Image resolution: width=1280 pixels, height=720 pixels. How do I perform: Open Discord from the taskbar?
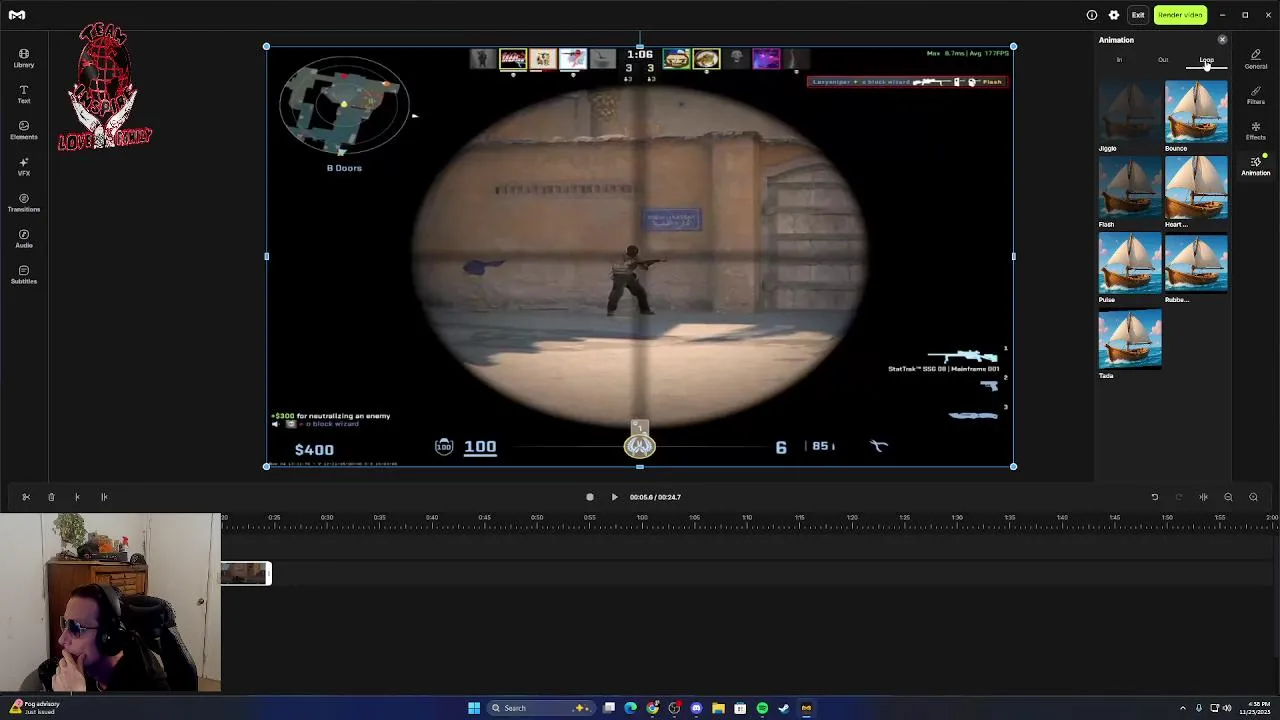tap(696, 708)
